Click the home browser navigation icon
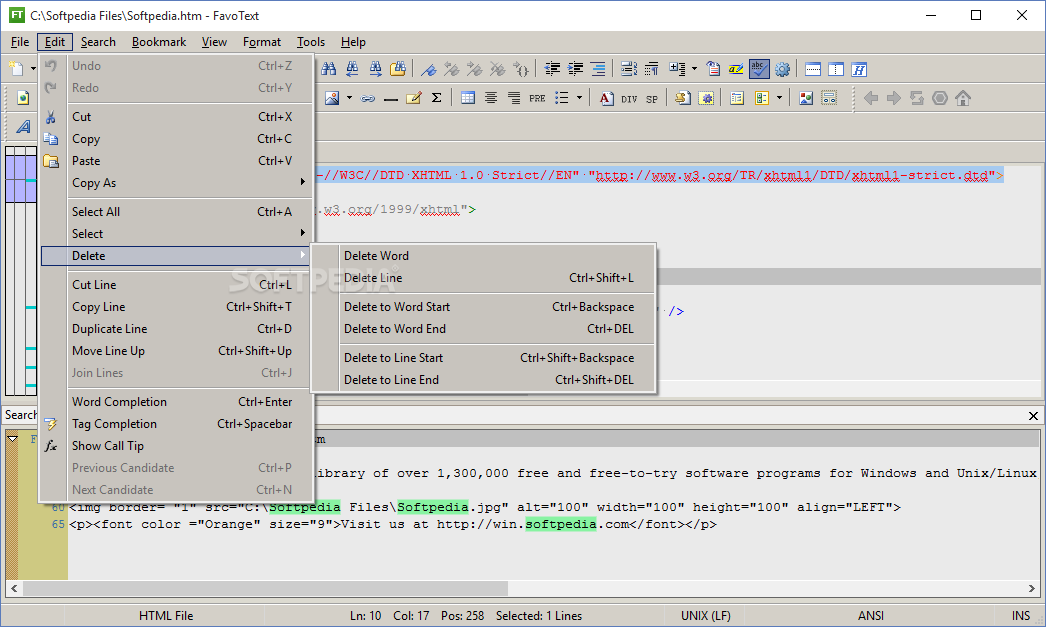 point(963,98)
